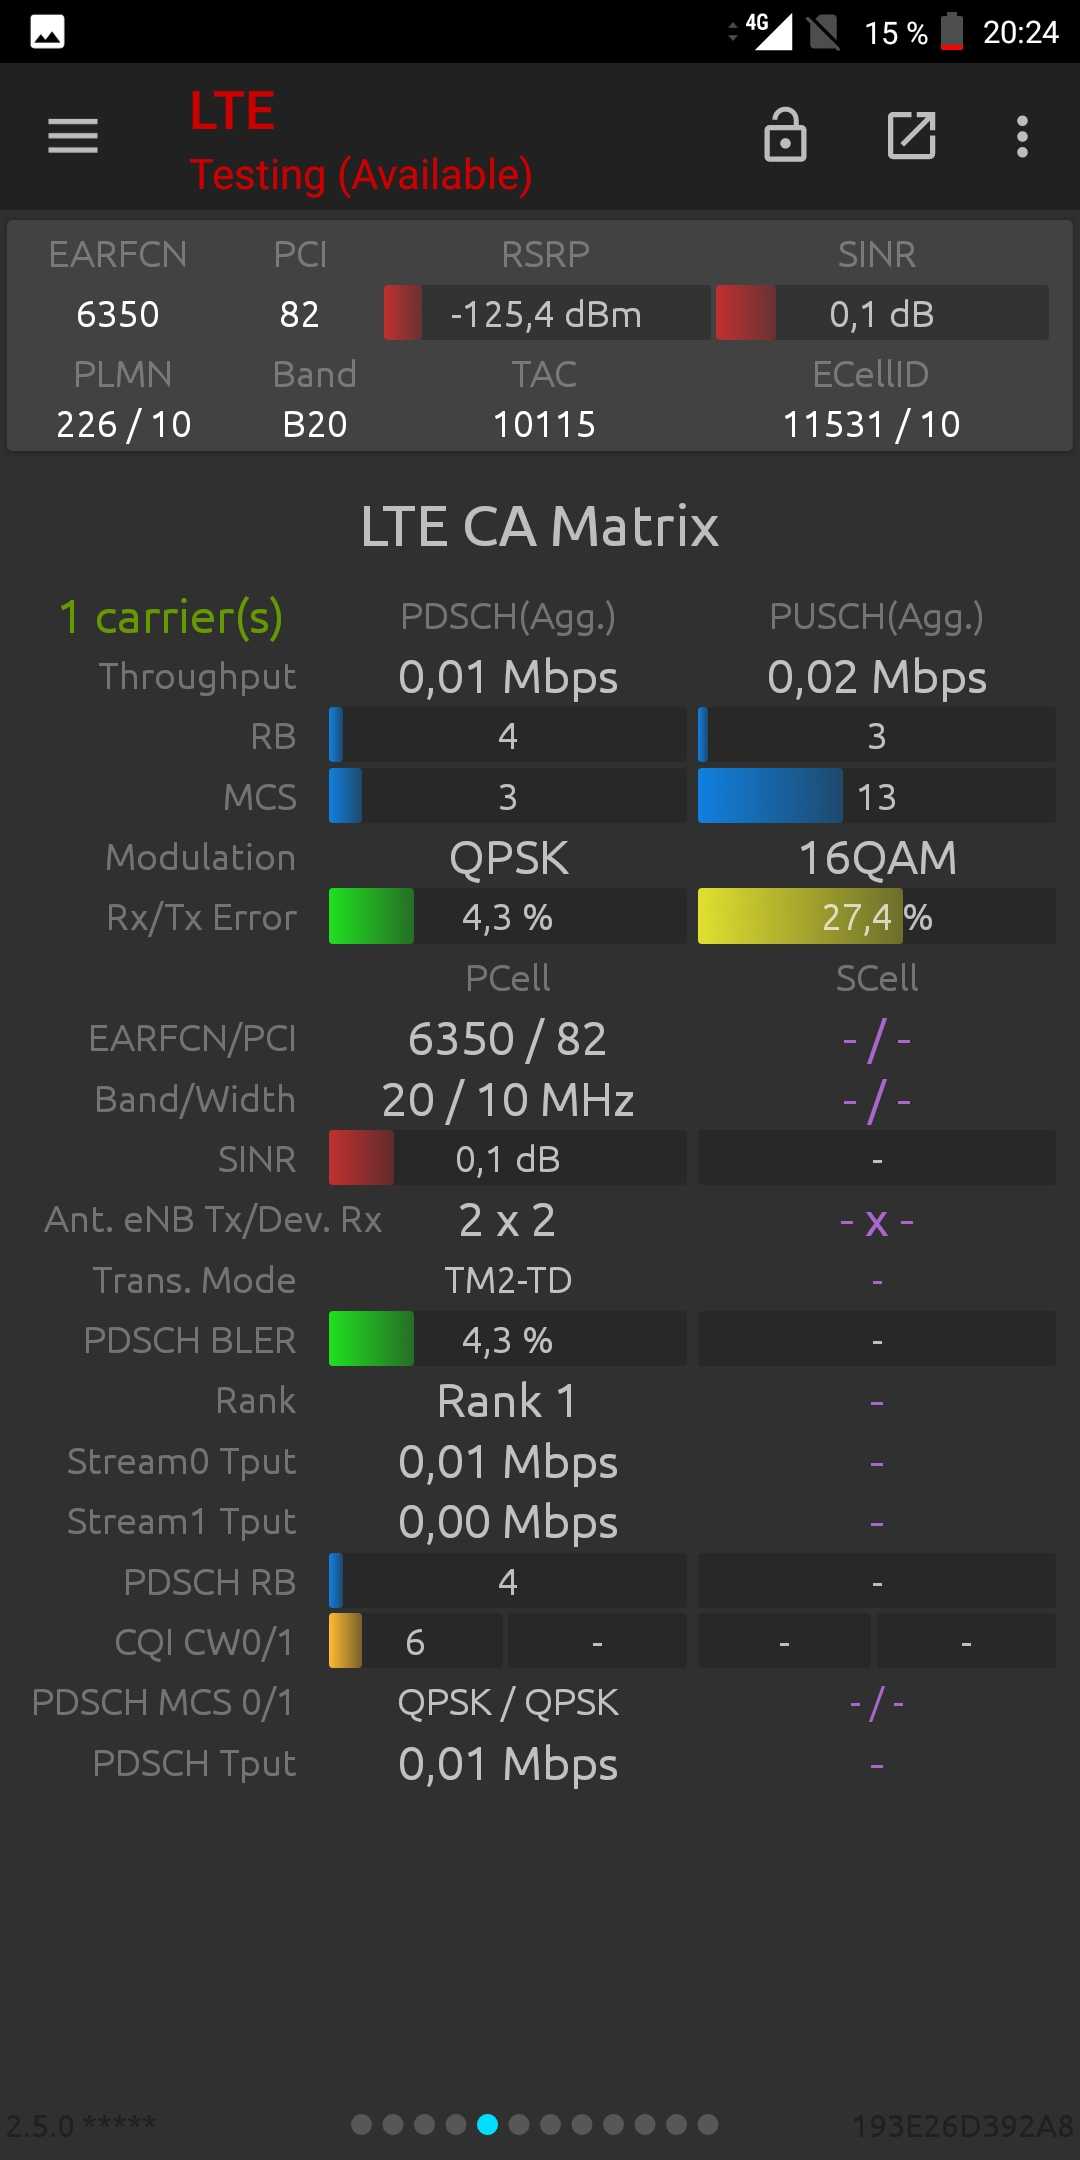
Task: Open the hamburger navigation menu
Action: pos(73,136)
